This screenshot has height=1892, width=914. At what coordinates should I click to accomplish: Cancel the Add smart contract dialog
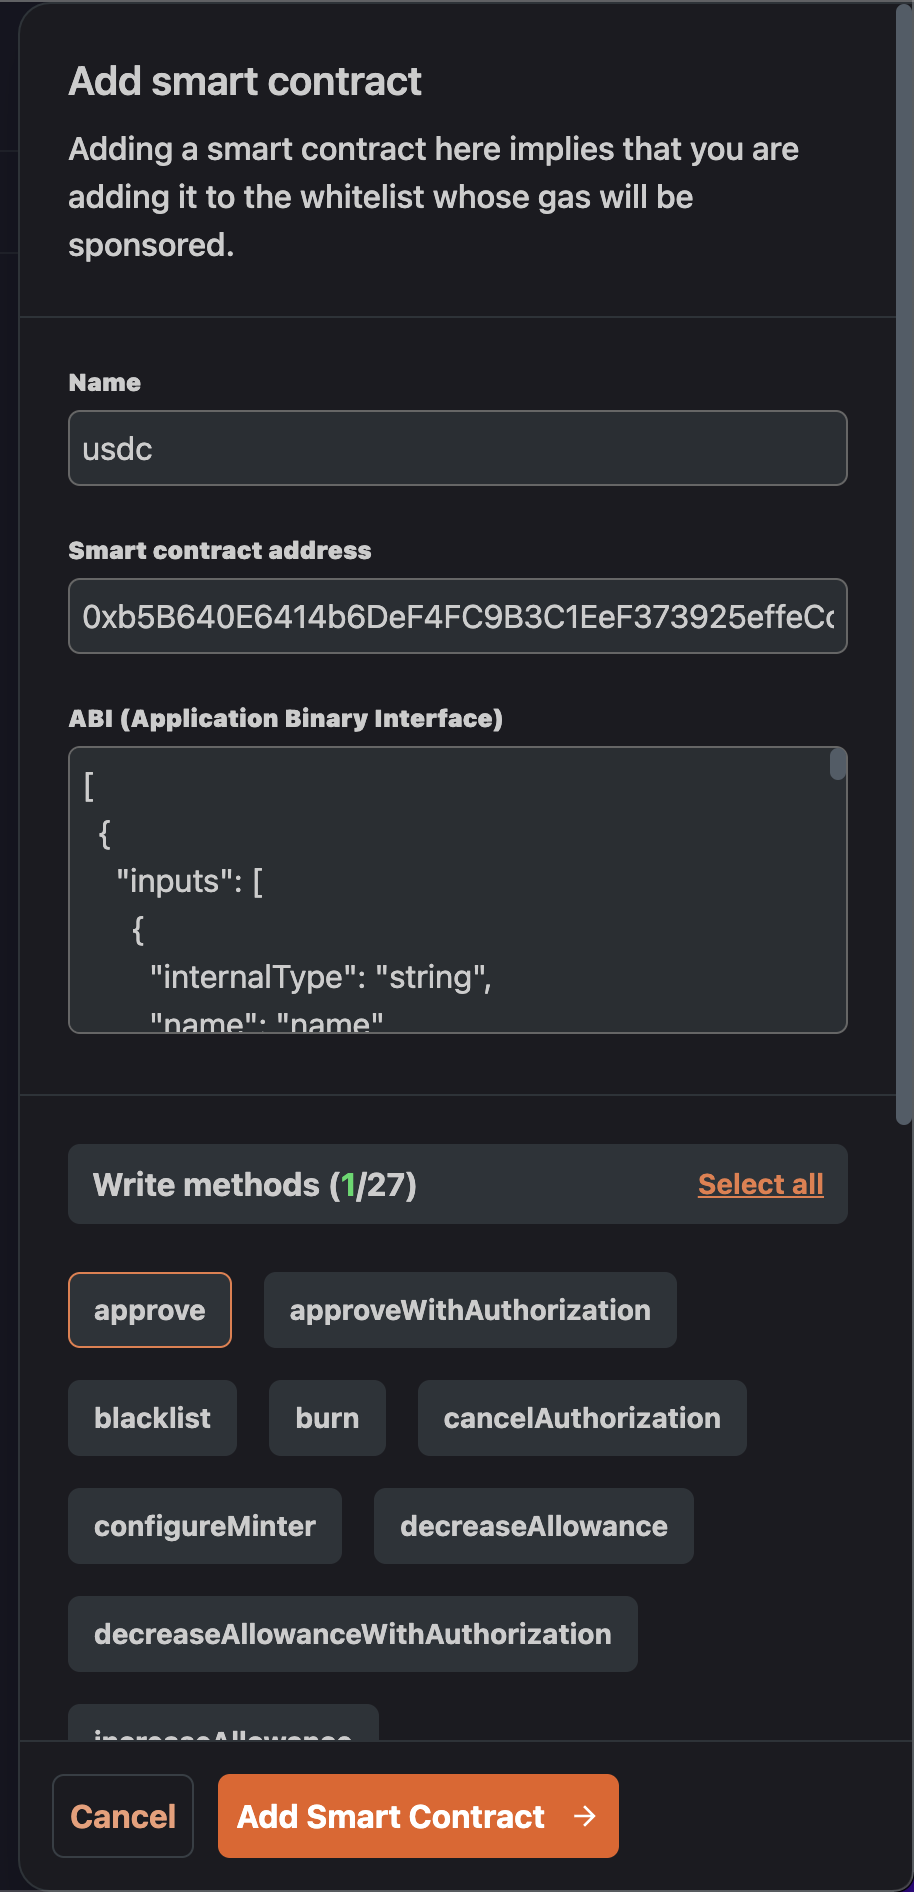122,1816
